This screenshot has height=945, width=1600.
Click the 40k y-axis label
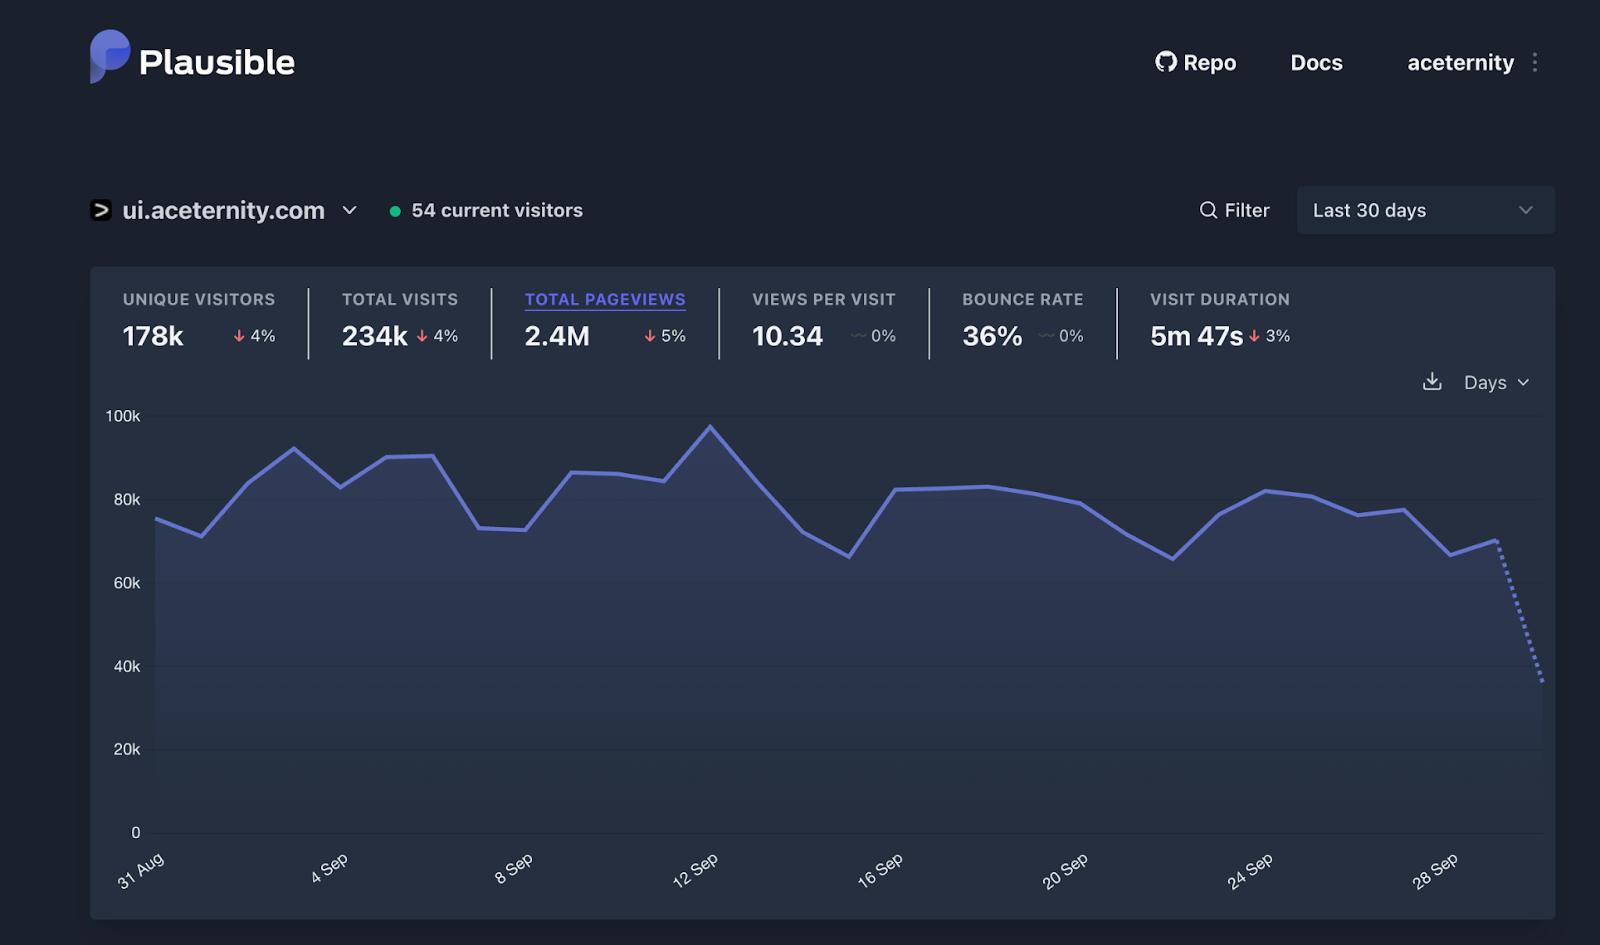(x=127, y=666)
